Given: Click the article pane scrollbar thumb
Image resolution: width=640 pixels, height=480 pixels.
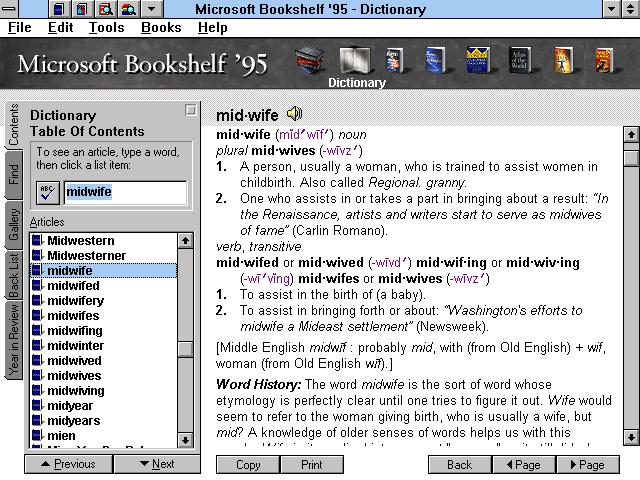Looking at the screenshot, I should (631, 158).
